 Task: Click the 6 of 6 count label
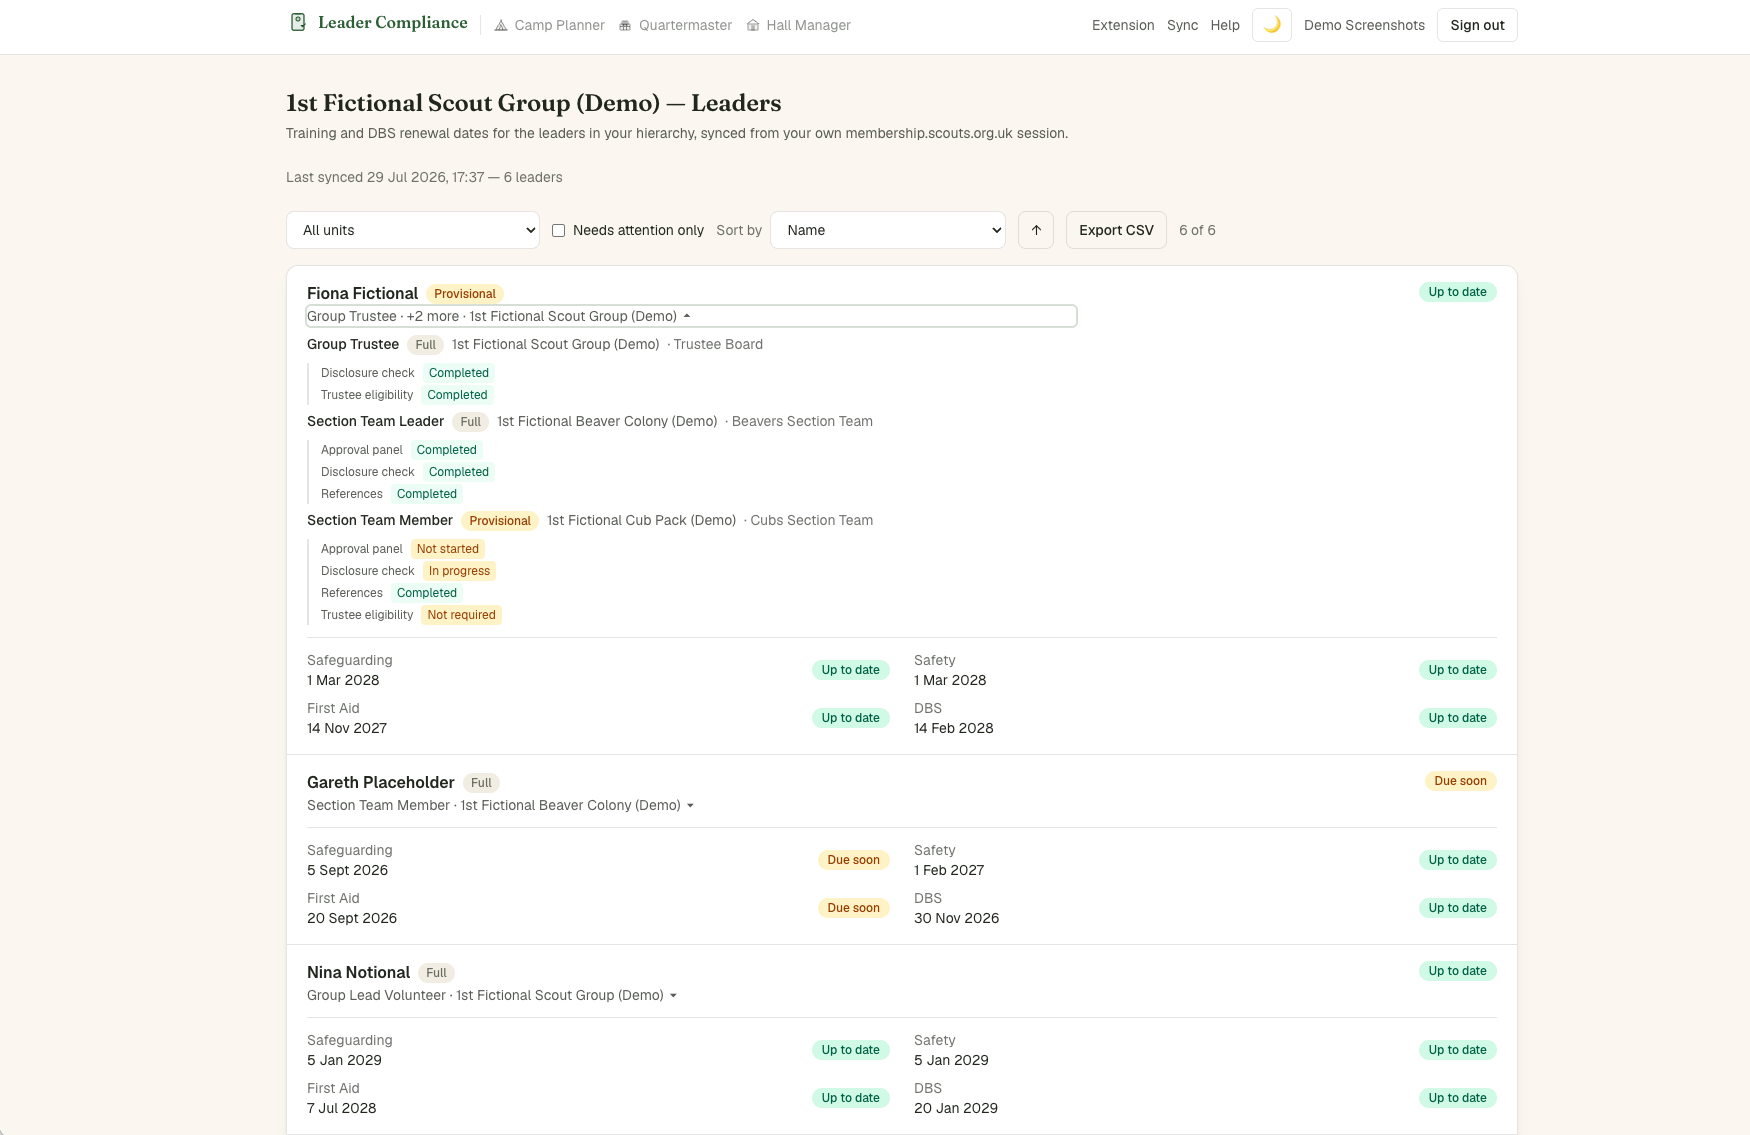[x=1197, y=230]
